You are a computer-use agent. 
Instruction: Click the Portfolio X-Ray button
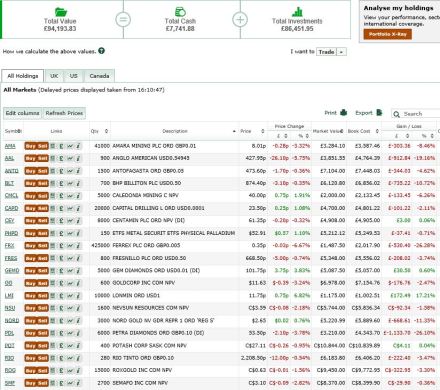(387, 34)
